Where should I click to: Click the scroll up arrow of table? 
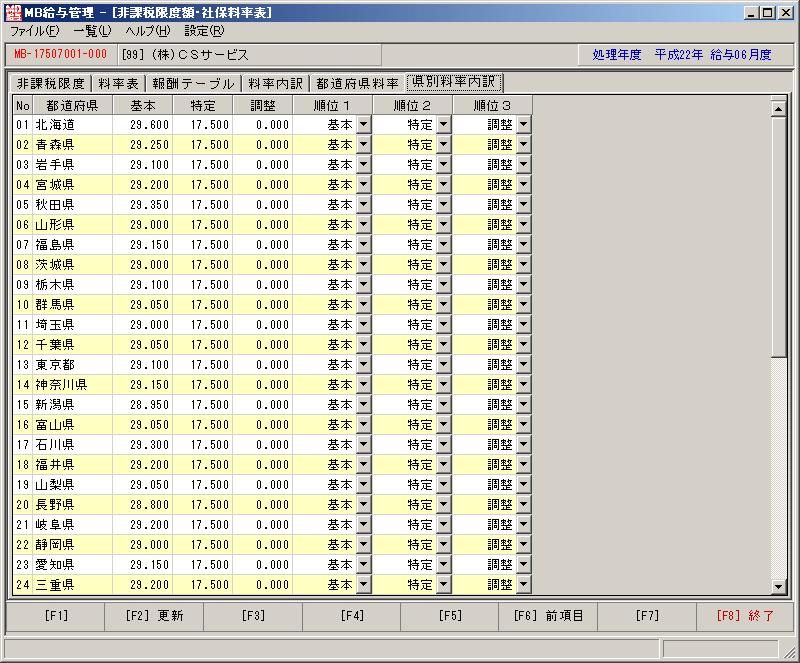pos(779,108)
